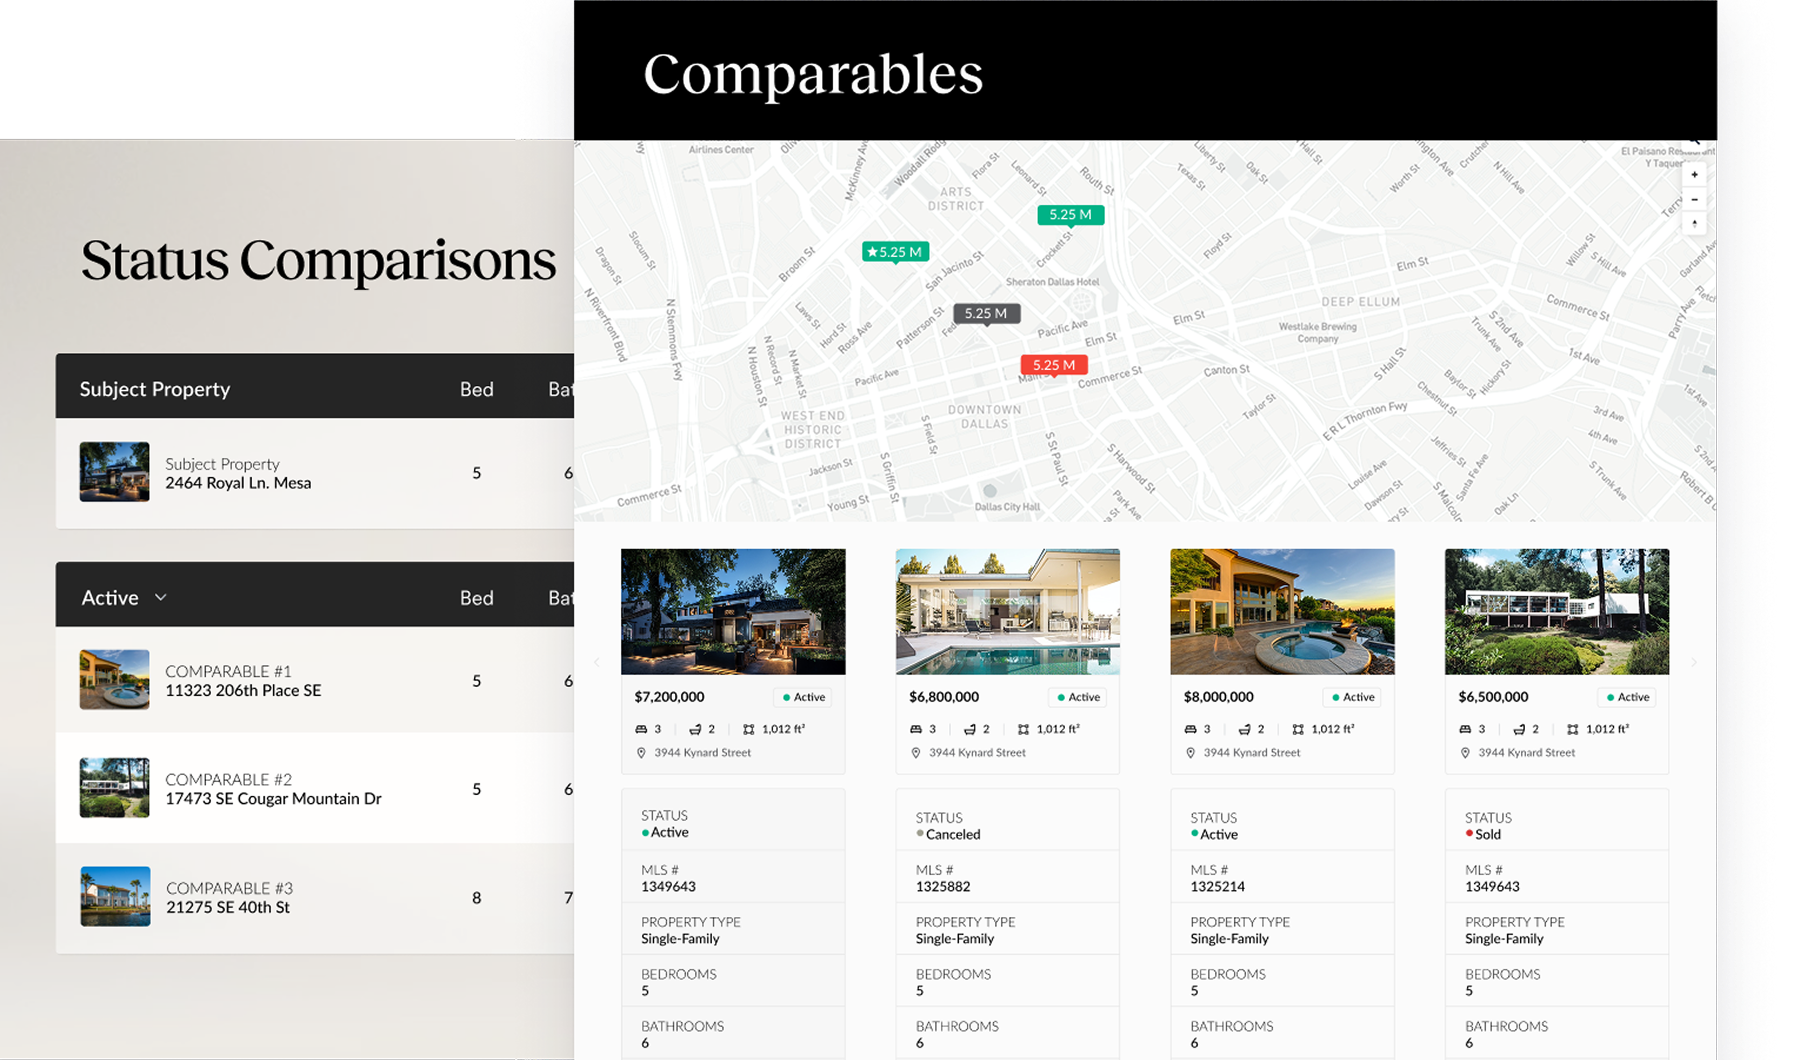1800x1060 pixels.
Task: Click the bed icon on $6,800,000 listing
Action: click(x=915, y=729)
